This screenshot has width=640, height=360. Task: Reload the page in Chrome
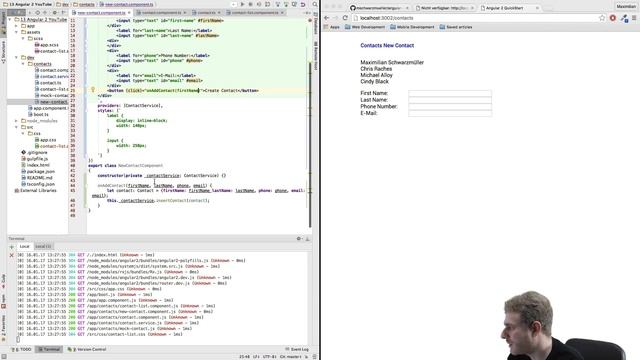pos(345,18)
